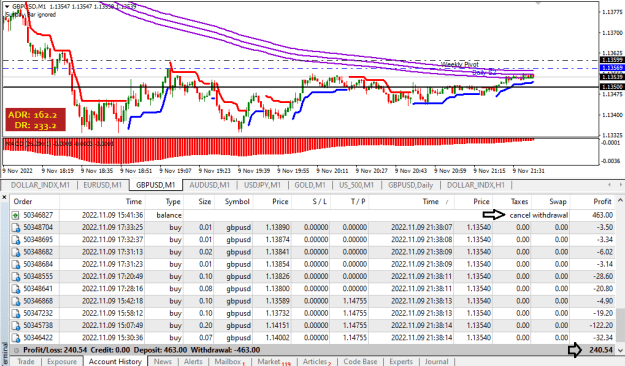The width and height of the screenshot is (625, 366).
Task: Click balance entry icon for order 50346827
Action: click(x=15, y=216)
